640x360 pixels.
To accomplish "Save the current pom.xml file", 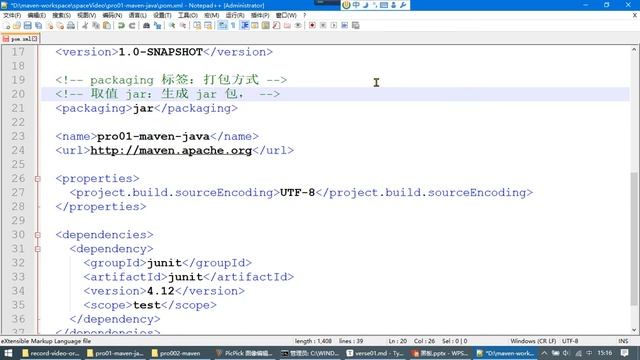I will click(x=27, y=25).
